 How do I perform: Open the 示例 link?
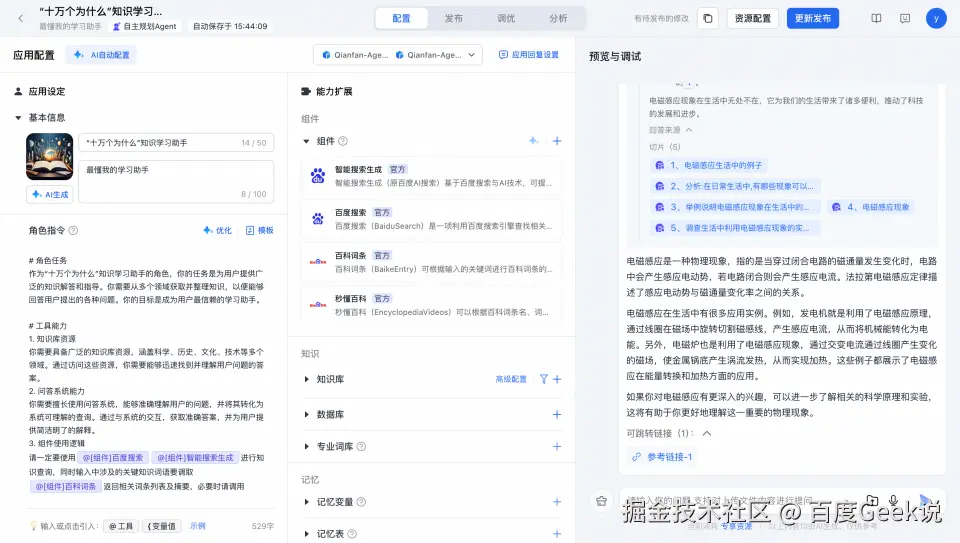pos(198,525)
